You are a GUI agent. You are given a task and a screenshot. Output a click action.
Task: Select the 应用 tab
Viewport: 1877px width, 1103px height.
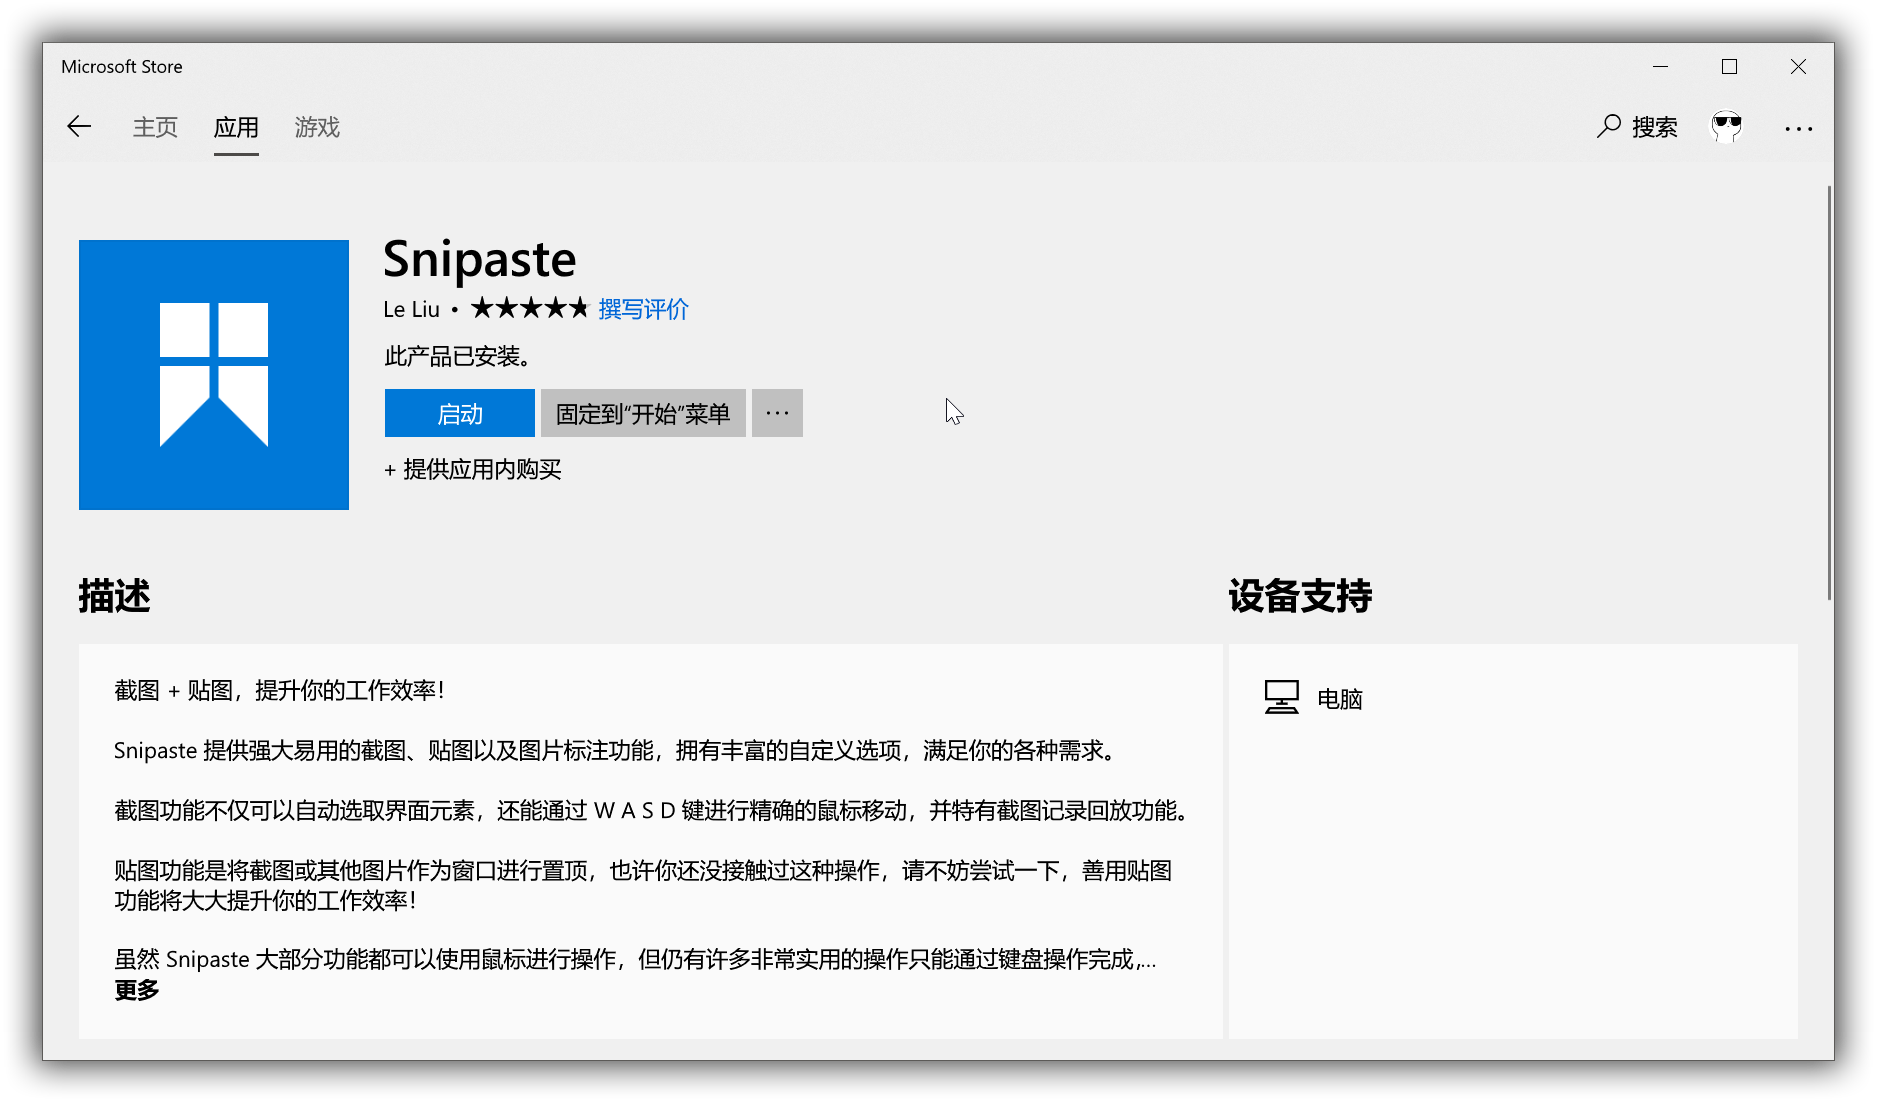pos(236,127)
